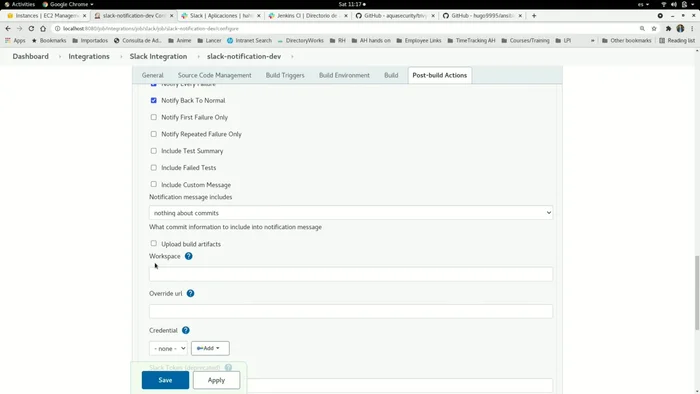Bookmark this page with star icon

[x=654, y=29]
